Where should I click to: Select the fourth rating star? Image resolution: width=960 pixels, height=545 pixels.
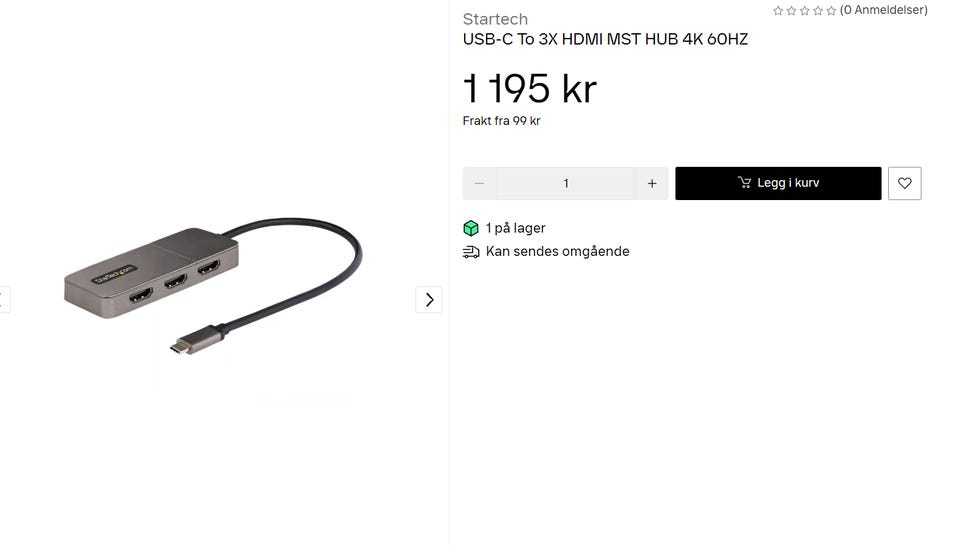click(818, 10)
